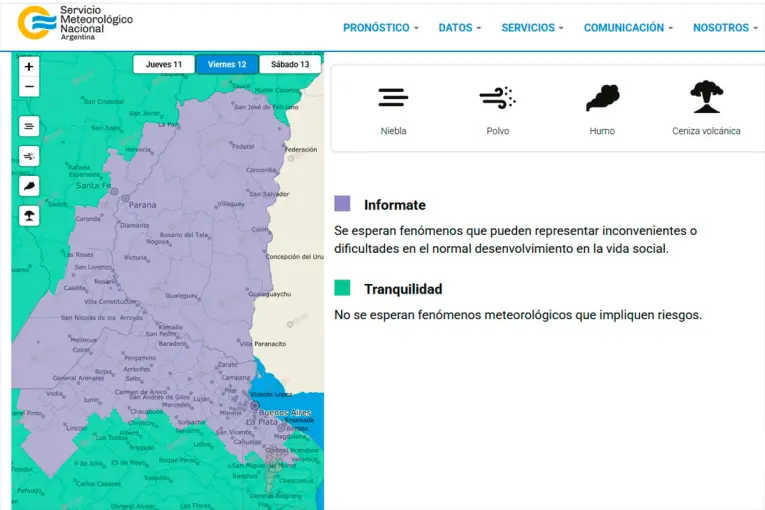Switch to the Sábado 13 tab
The image size is (765, 510).
(x=290, y=64)
